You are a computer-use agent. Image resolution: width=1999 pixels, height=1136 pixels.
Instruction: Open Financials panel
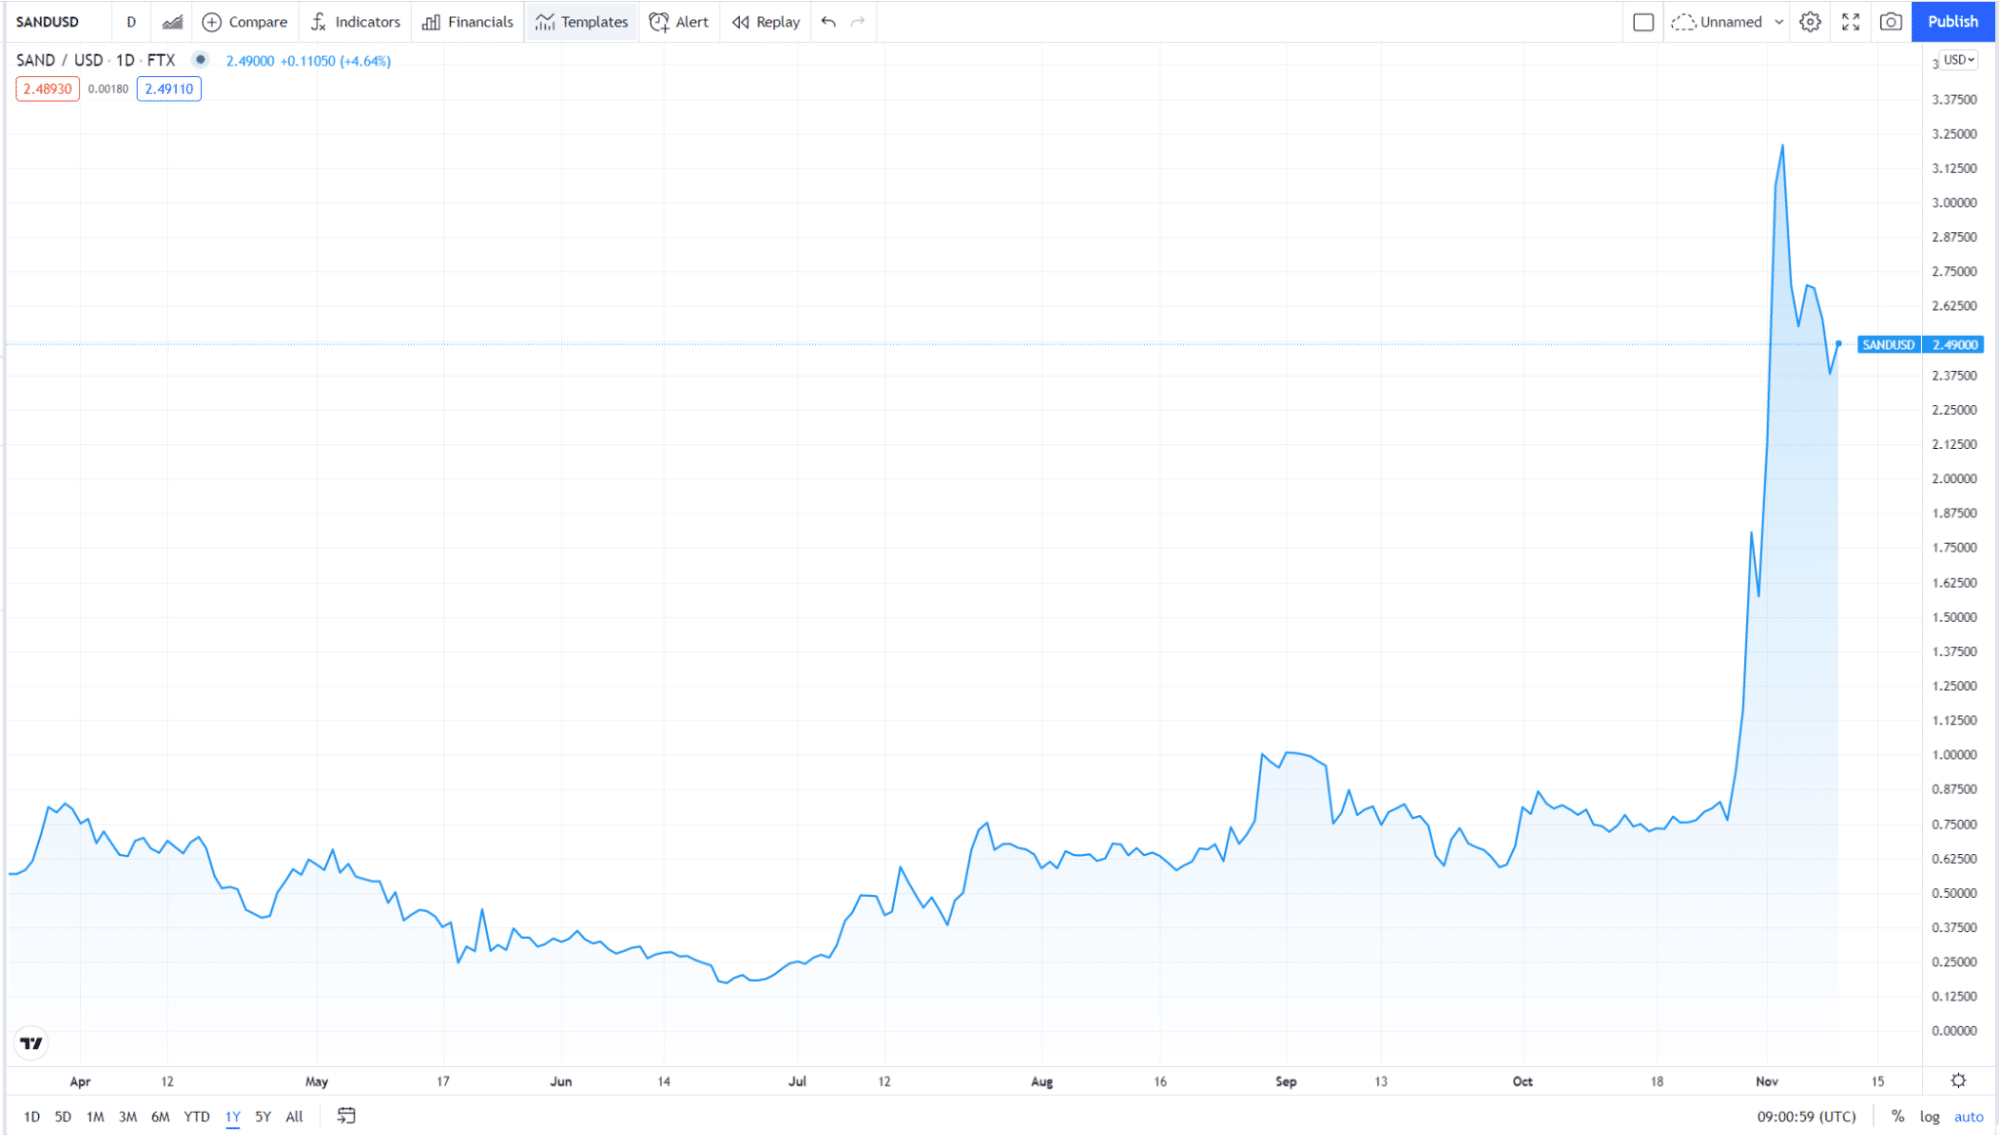point(468,22)
